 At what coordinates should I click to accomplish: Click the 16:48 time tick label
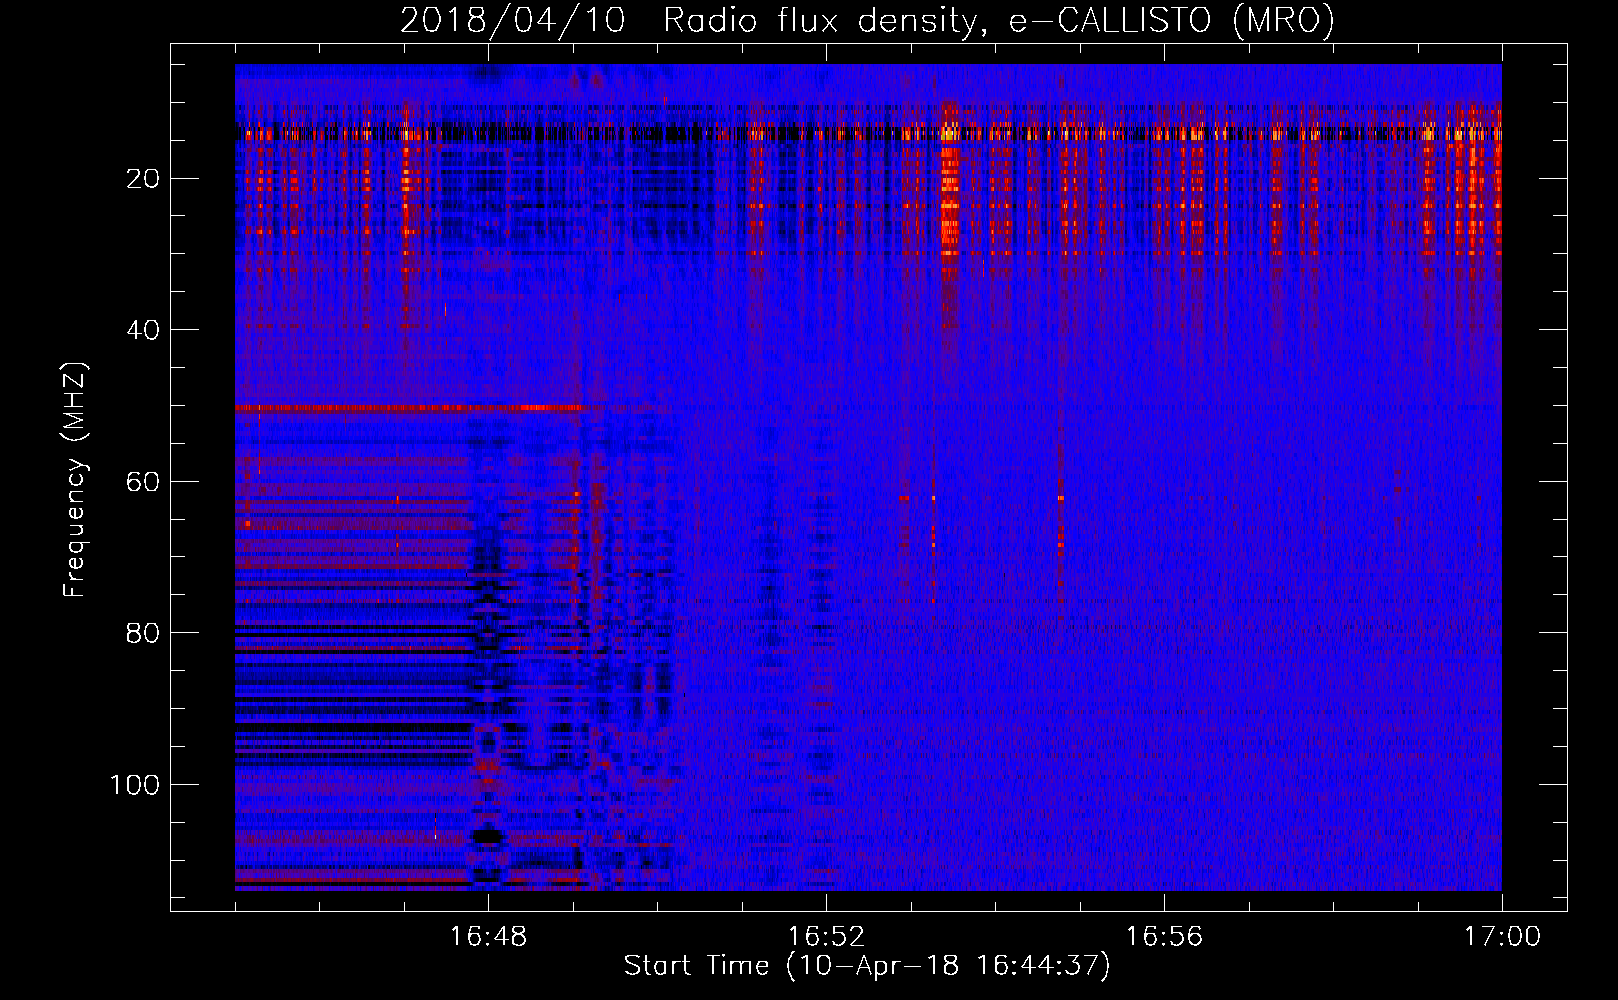pyautogui.click(x=489, y=937)
